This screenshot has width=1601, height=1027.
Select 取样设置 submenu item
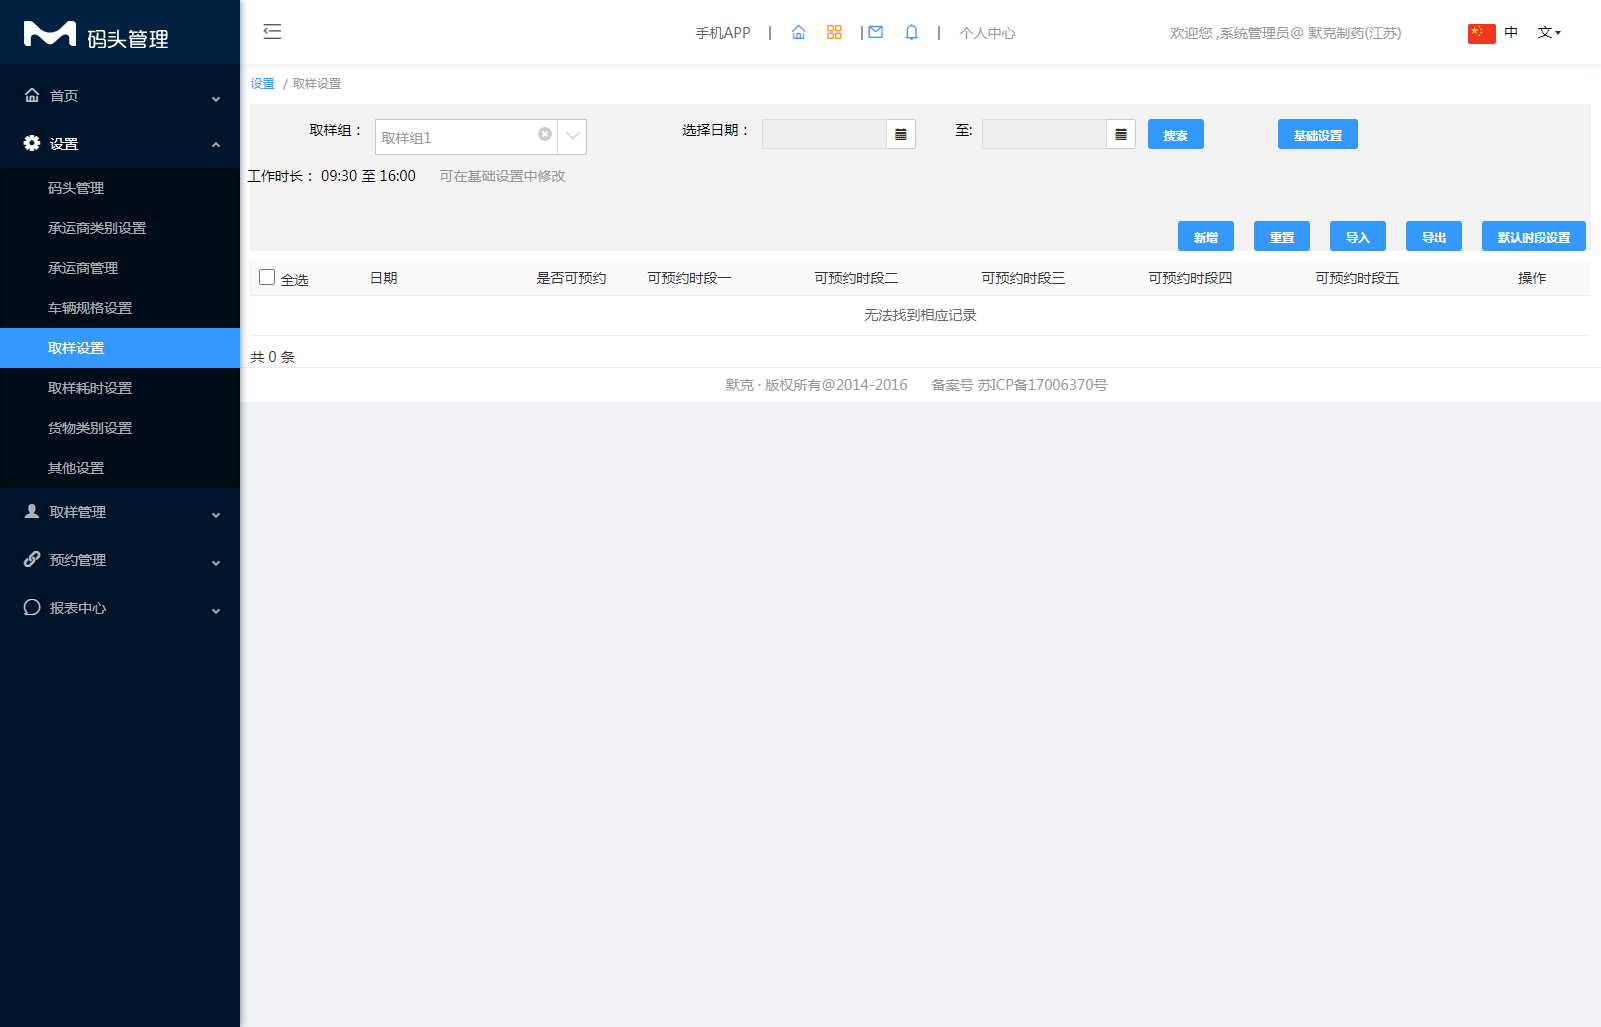point(120,348)
